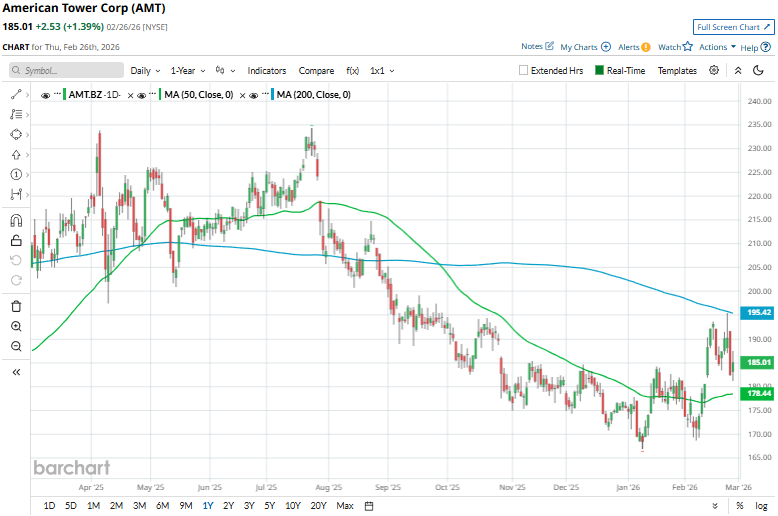The width and height of the screenshot is (778, 516).
Task: Open the Actions dropdown menu
Action: pyautogui.click(x=717, y=47)
